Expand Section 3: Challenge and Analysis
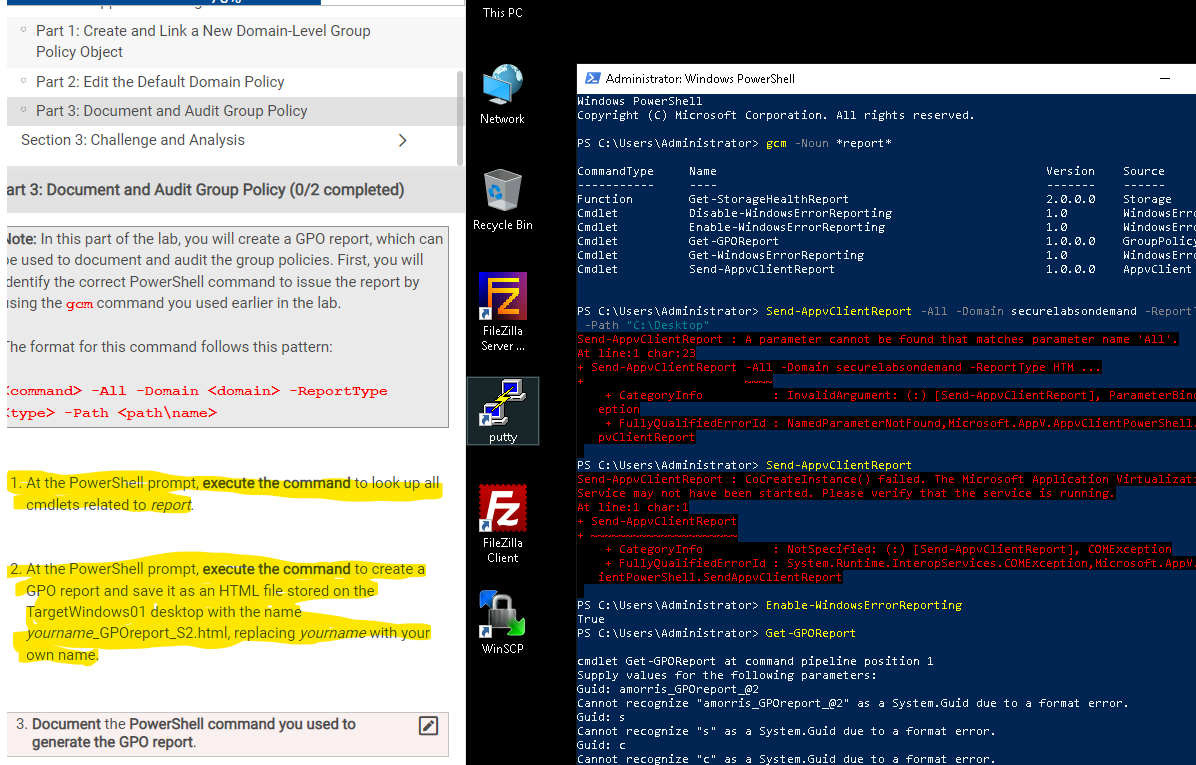 pyautogui.click(x=402, y=141)
